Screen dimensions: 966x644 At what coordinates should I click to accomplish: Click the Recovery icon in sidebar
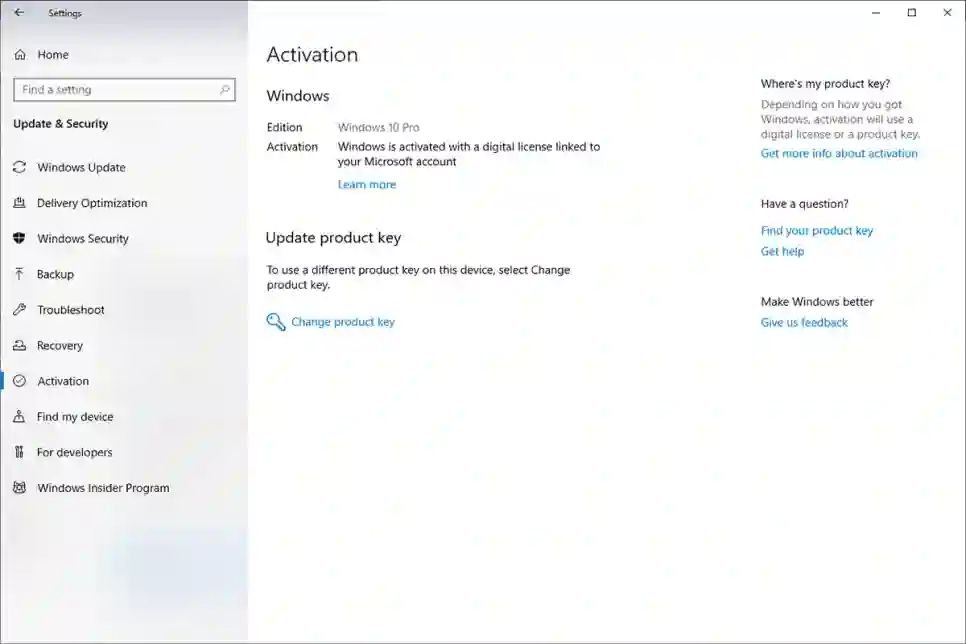coord(20,345)
